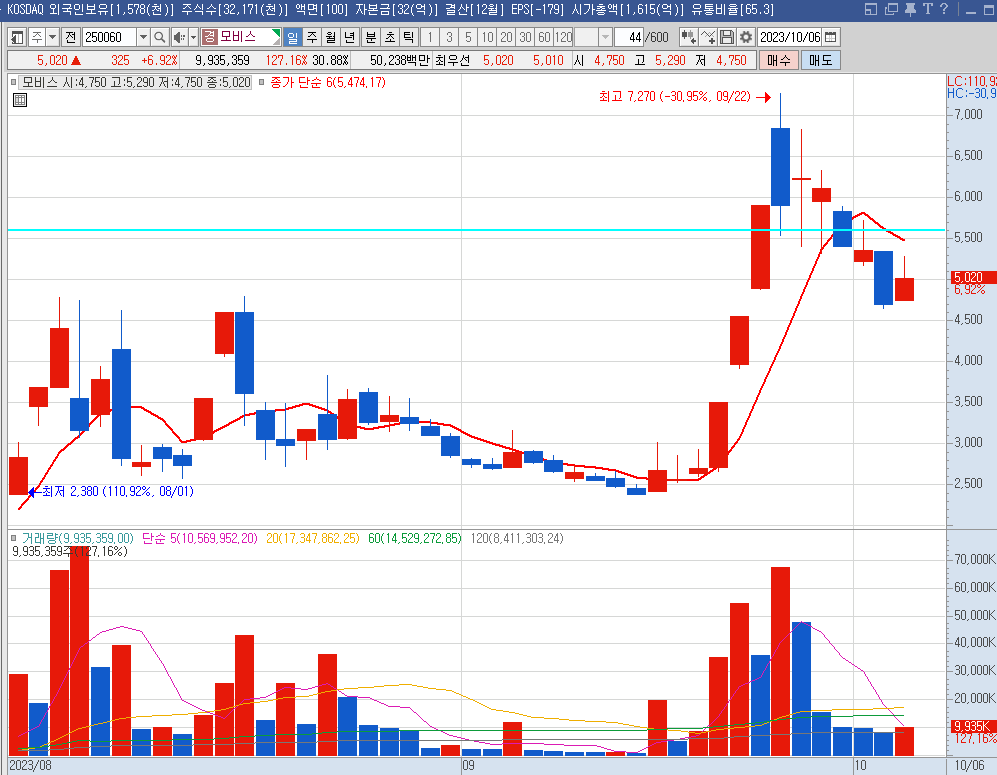Click the small square marker beside 모비스 legend
The image size is (997, 775).
pos(13,82)
